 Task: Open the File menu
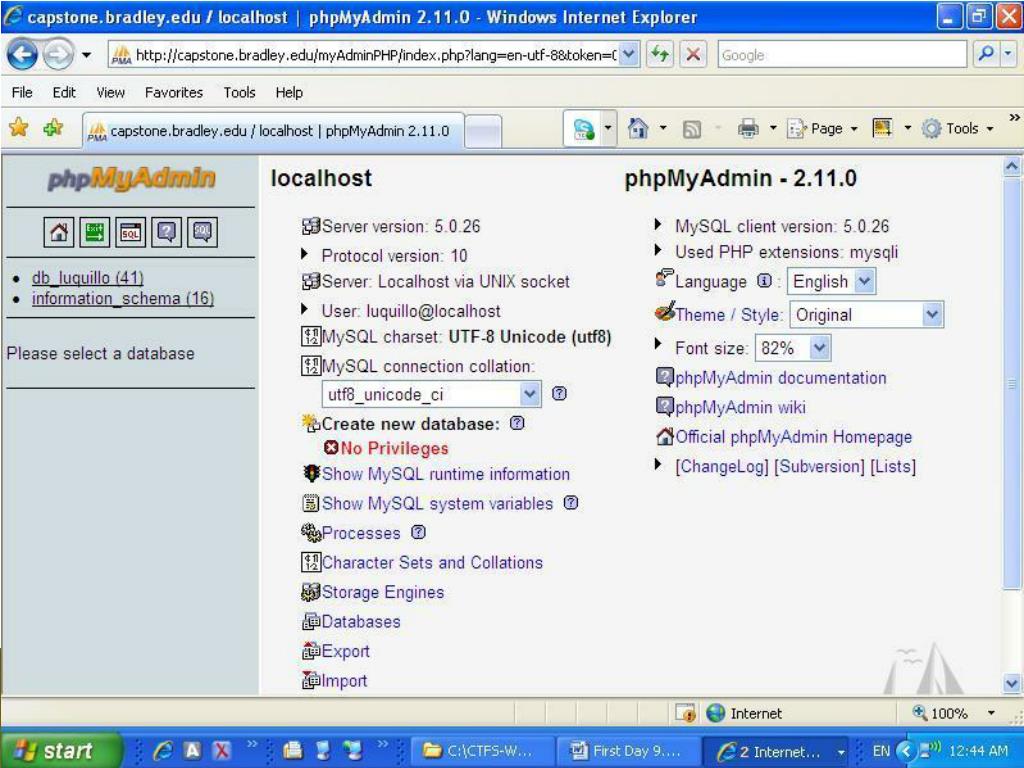click(x=22, y=92)
